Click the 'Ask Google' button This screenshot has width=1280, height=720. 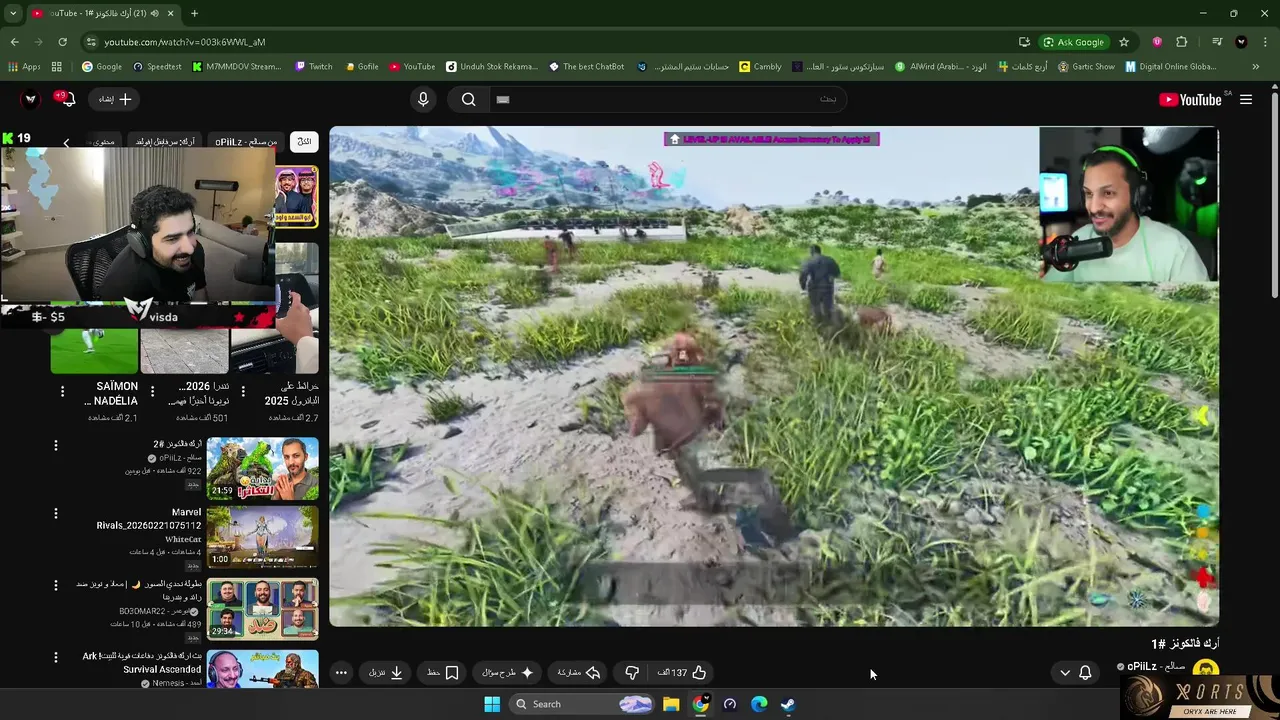click(x=1075, y=42)
